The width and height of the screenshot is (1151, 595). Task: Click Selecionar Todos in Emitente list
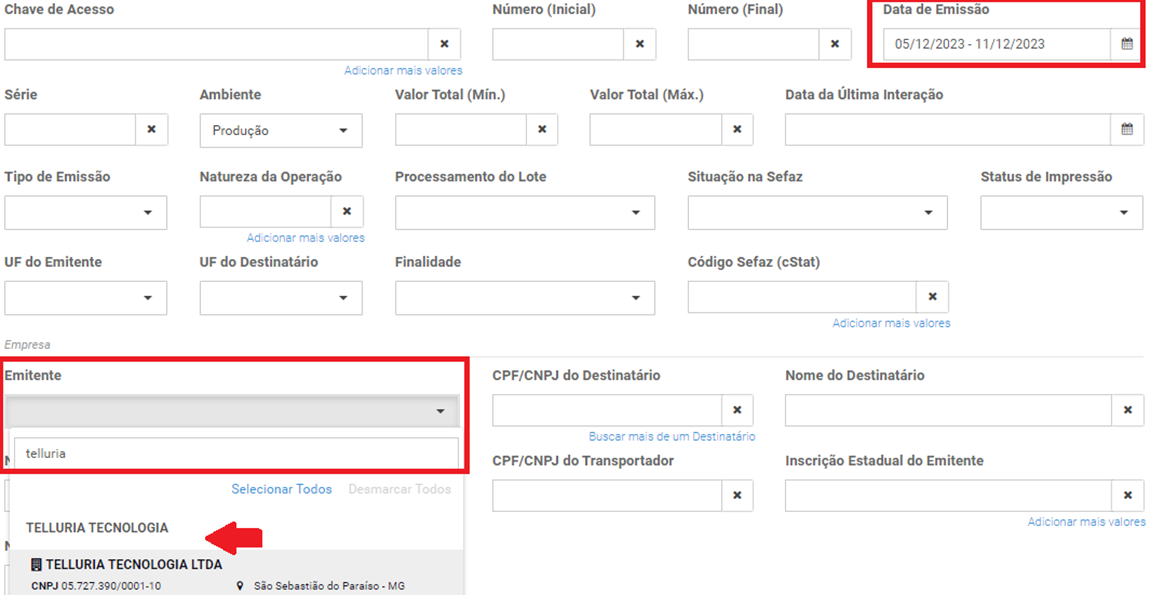281,489
